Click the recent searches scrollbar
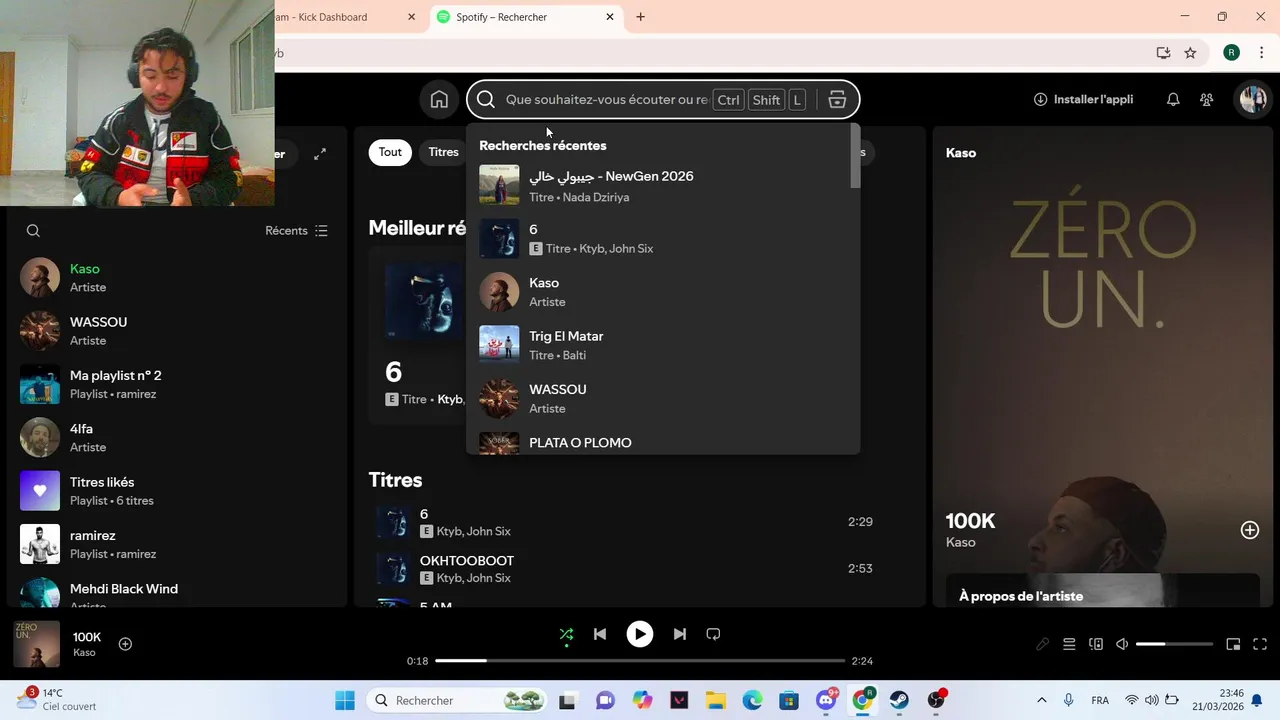The height and width of the screenshot is (720, 1280). point(855,156)
